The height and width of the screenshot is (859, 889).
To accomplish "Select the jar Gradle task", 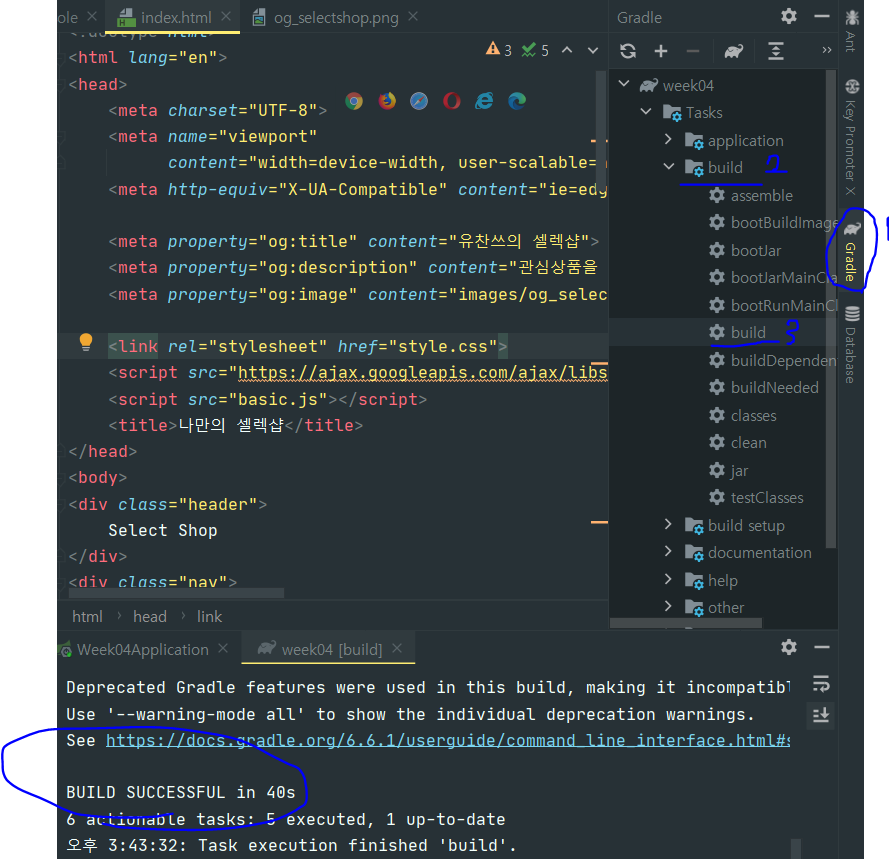I will click(729, 470).
